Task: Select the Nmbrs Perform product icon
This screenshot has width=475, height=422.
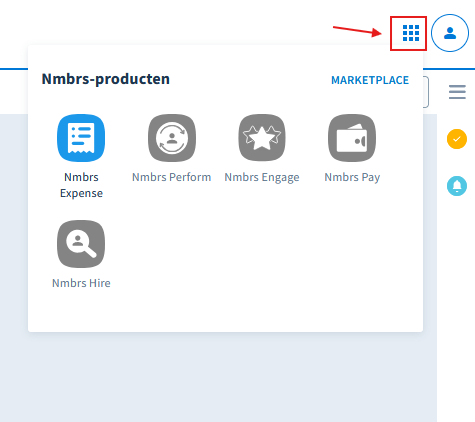Action: [172, 138]
